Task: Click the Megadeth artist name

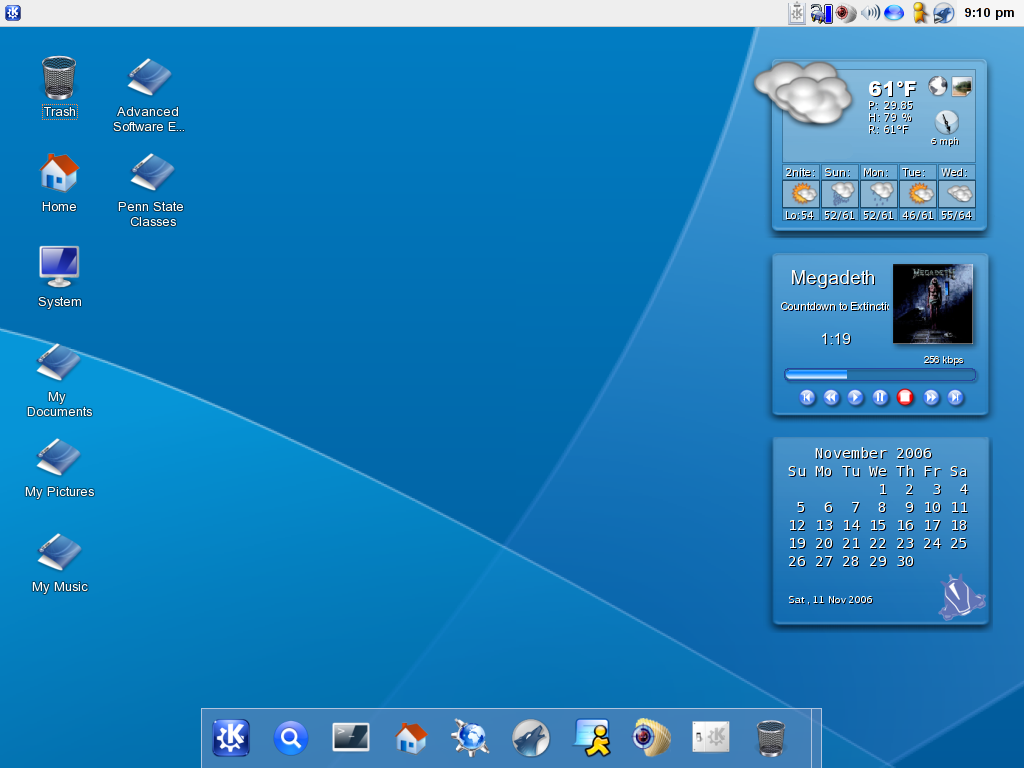Action: [x=833, y=278]
